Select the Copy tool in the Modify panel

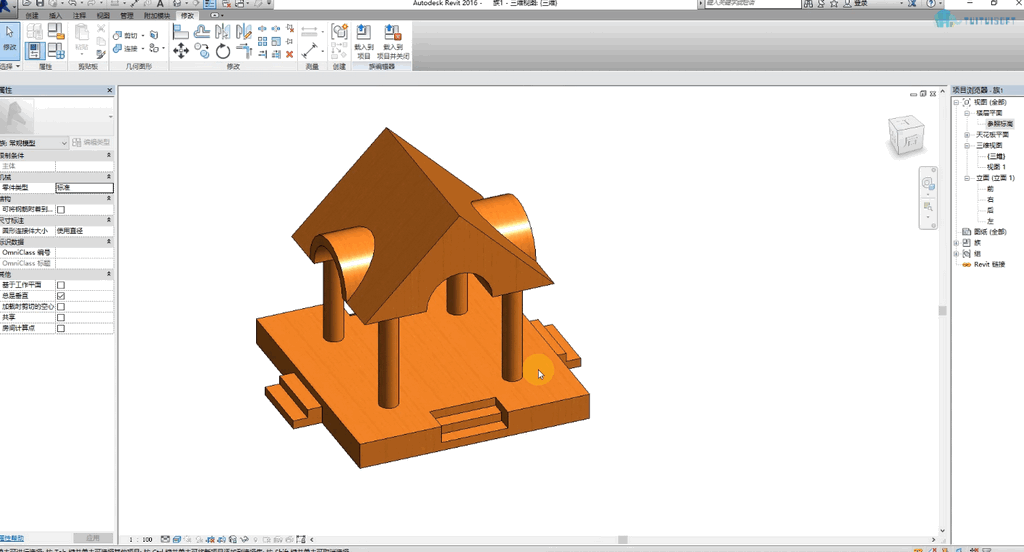pos(202,50)
